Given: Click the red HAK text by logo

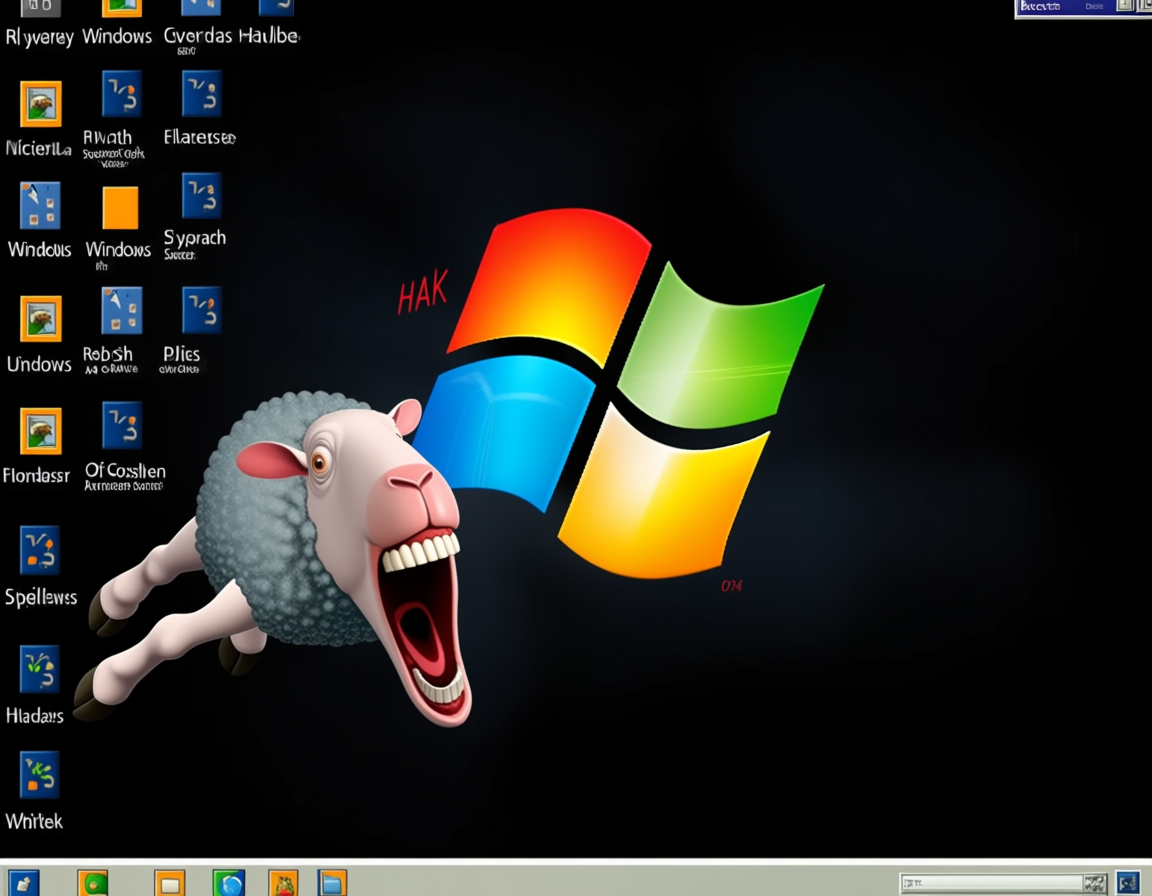Looking at the screenshot, I should click(x=422, y=292).
